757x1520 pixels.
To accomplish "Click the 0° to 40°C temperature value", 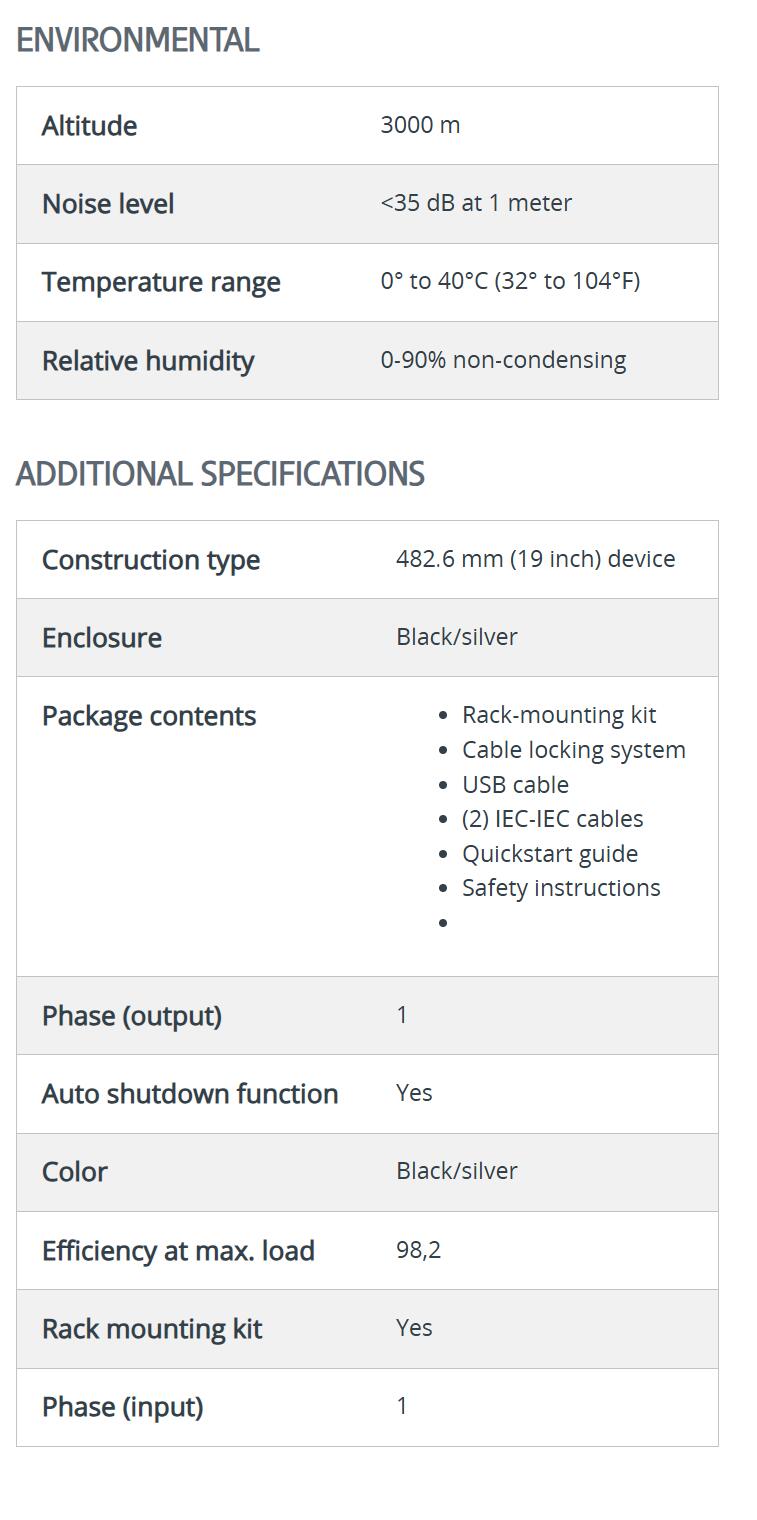I will click(510, 281).
